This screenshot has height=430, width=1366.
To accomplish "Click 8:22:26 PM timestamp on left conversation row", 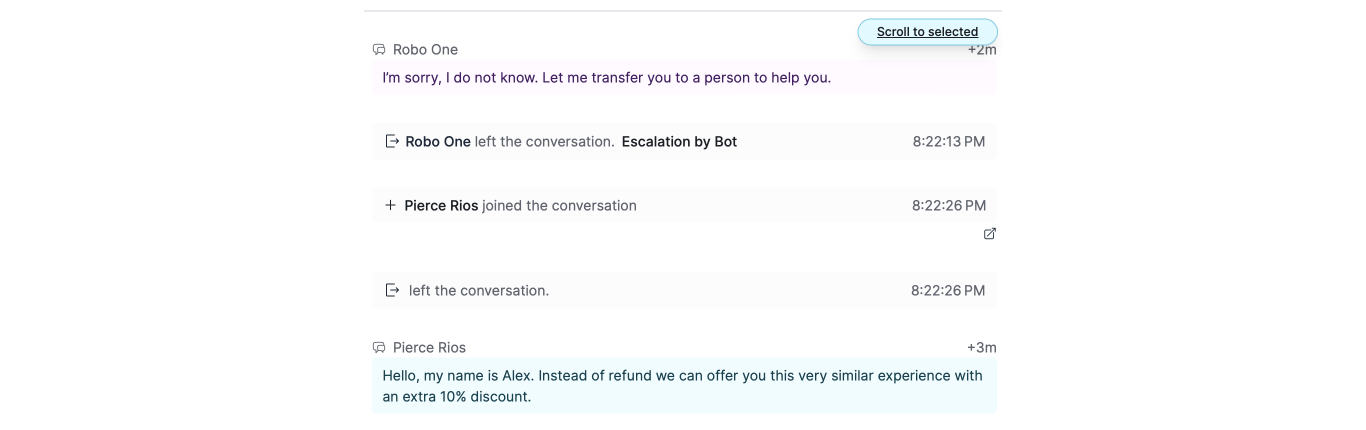I will pos(948,291).
